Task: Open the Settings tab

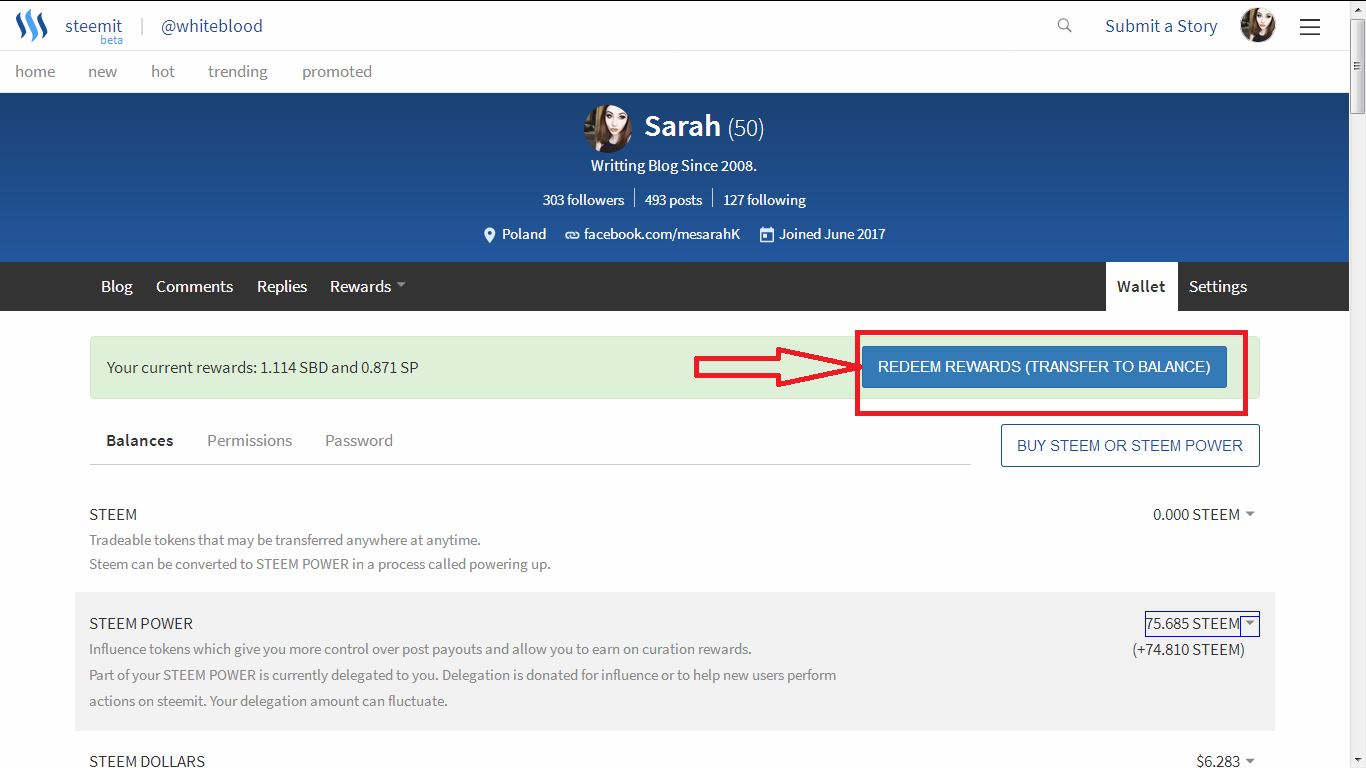Action: pyautogui.click(x=1218, y=286)
